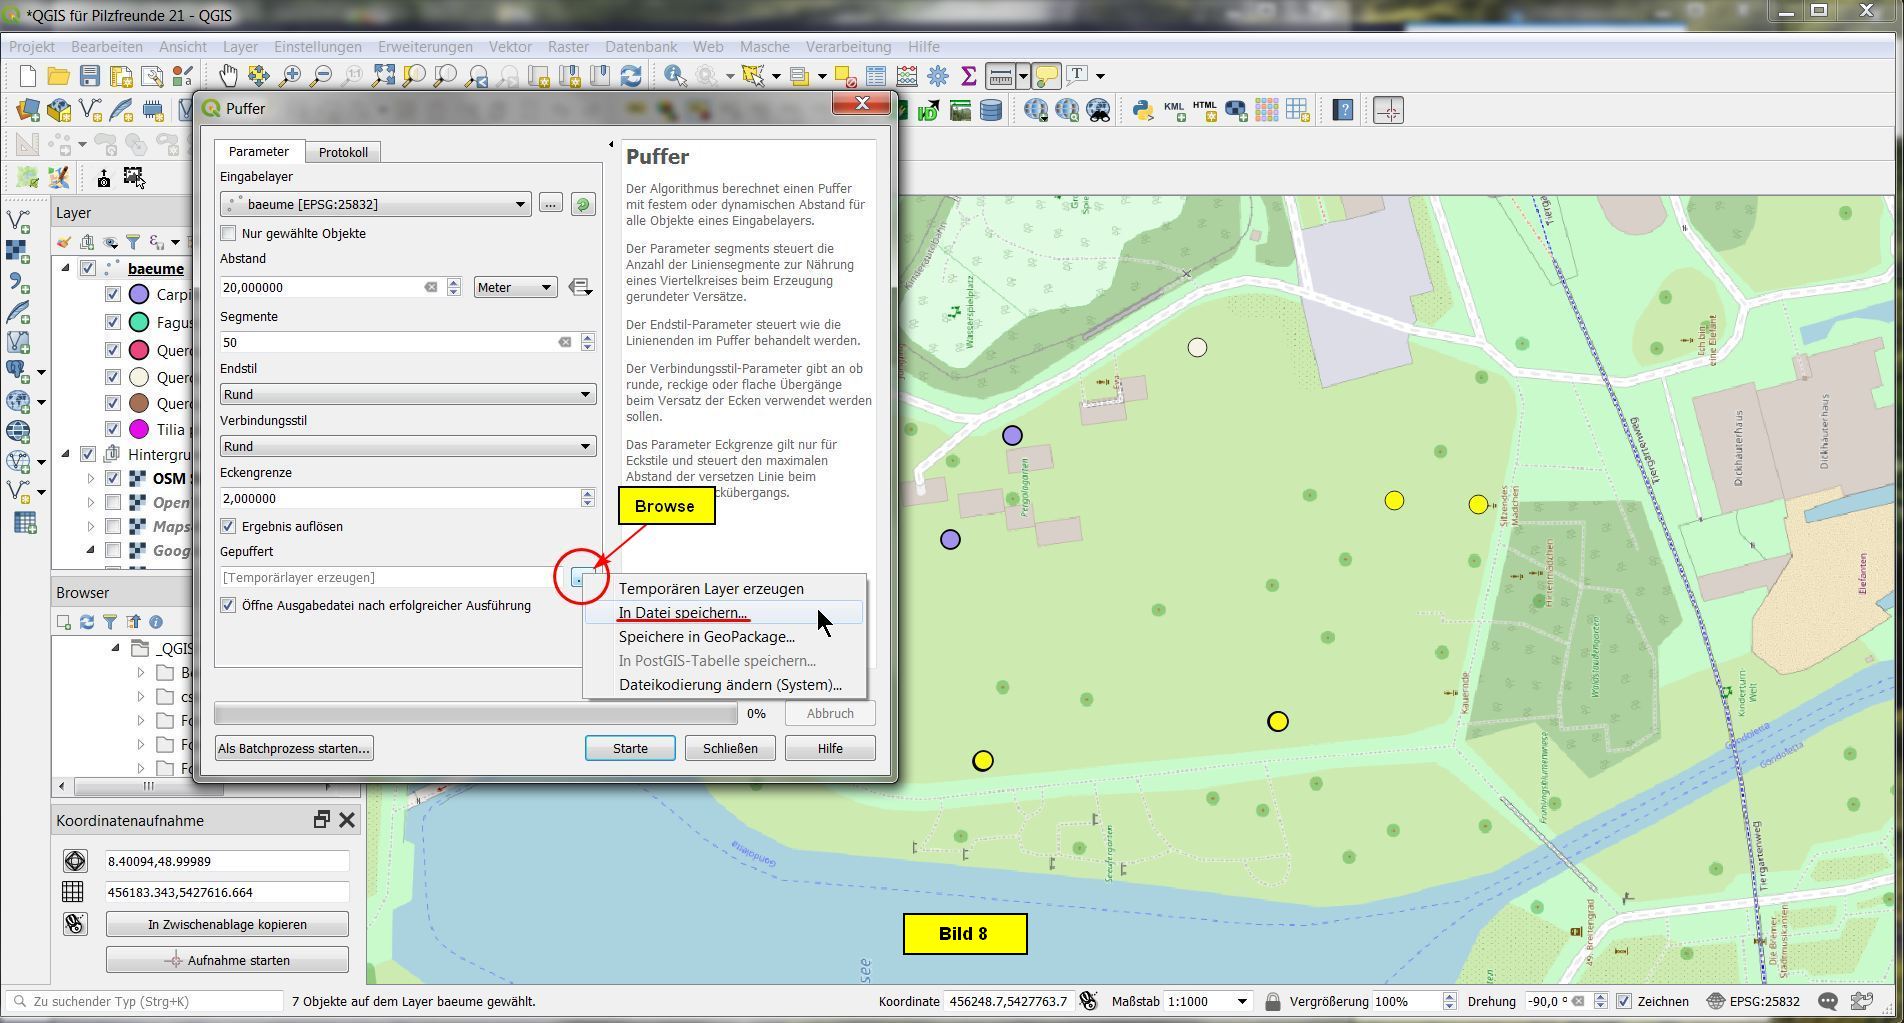Image resolution: width=1904 pixels, height=1023 pixels.
Task: Select the Pan Map hand tool
Action: pos(229,76)
